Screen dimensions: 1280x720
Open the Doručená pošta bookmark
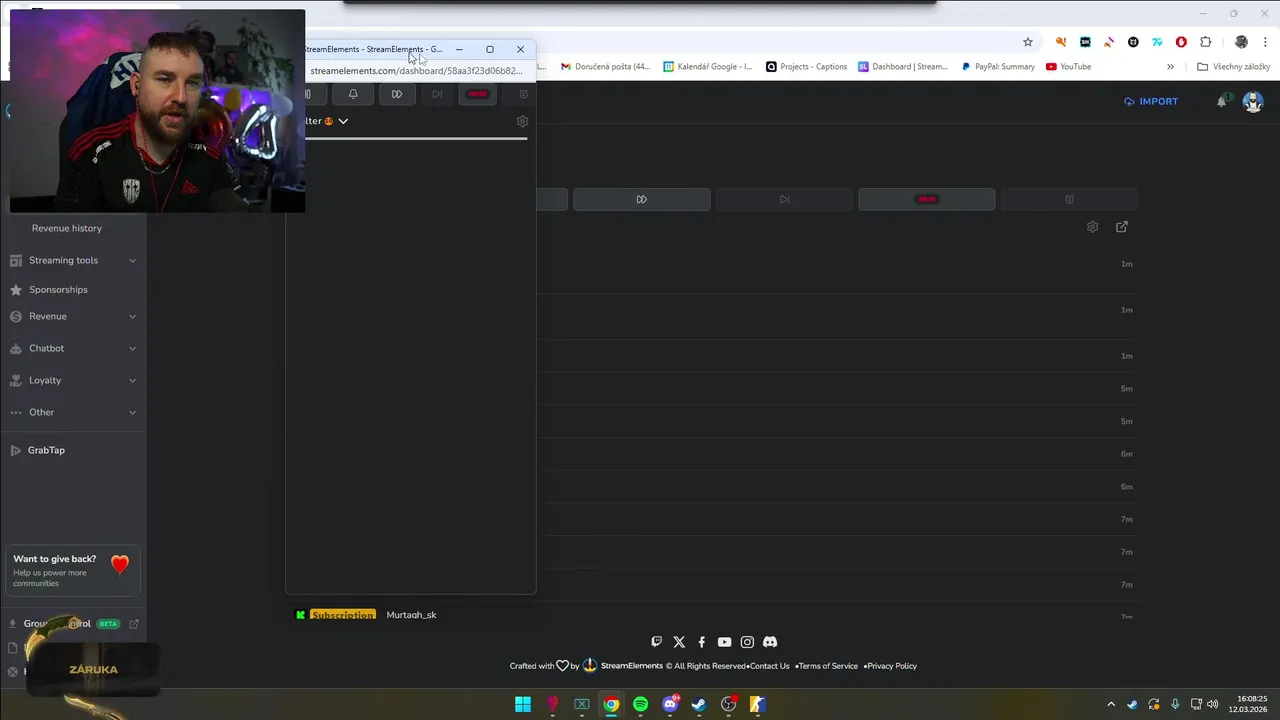click(605, 67)
